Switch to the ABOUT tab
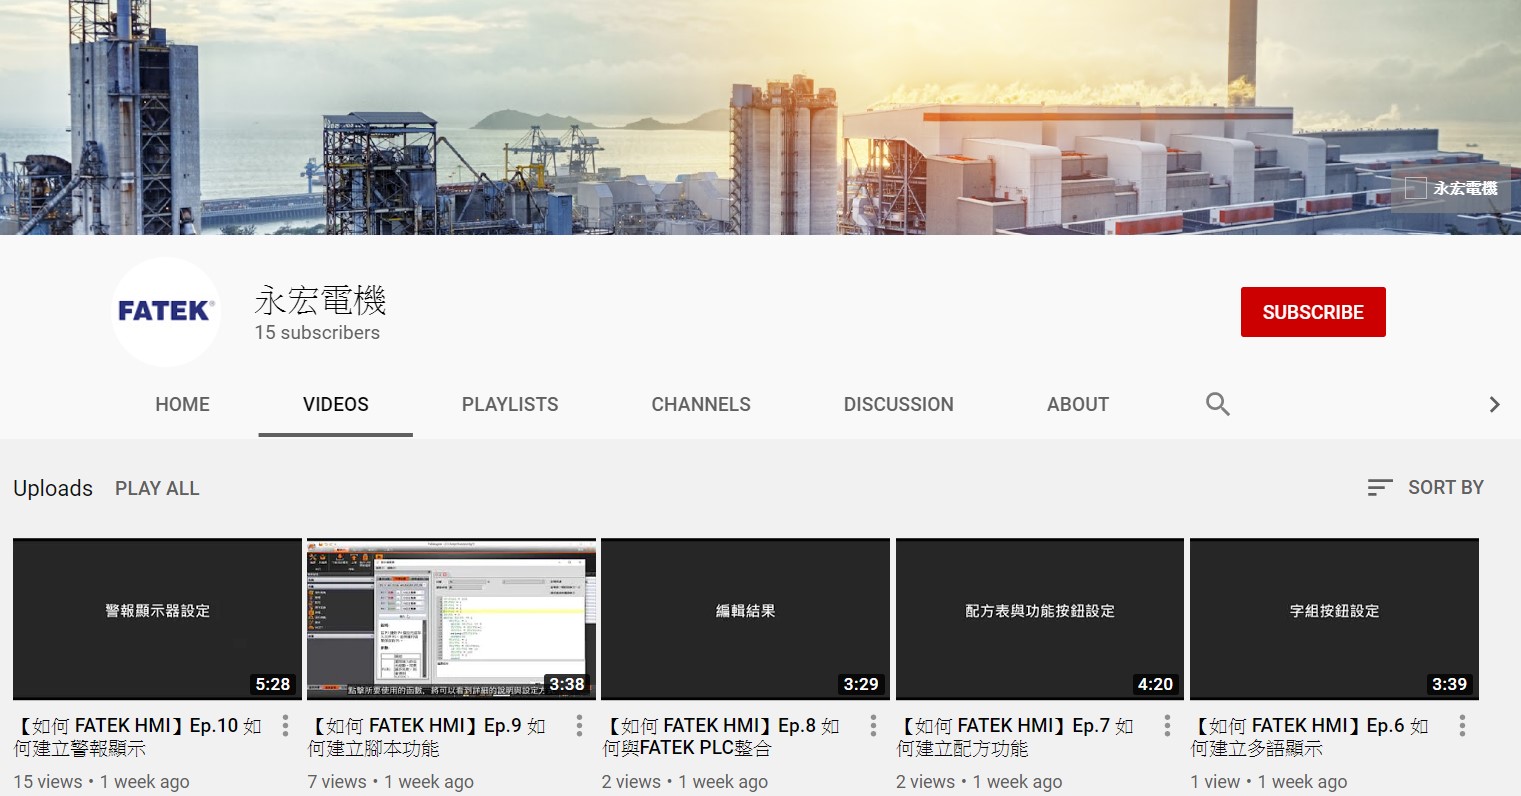The height and width of the screenshot is (796, 1521). click(1078, 404)
